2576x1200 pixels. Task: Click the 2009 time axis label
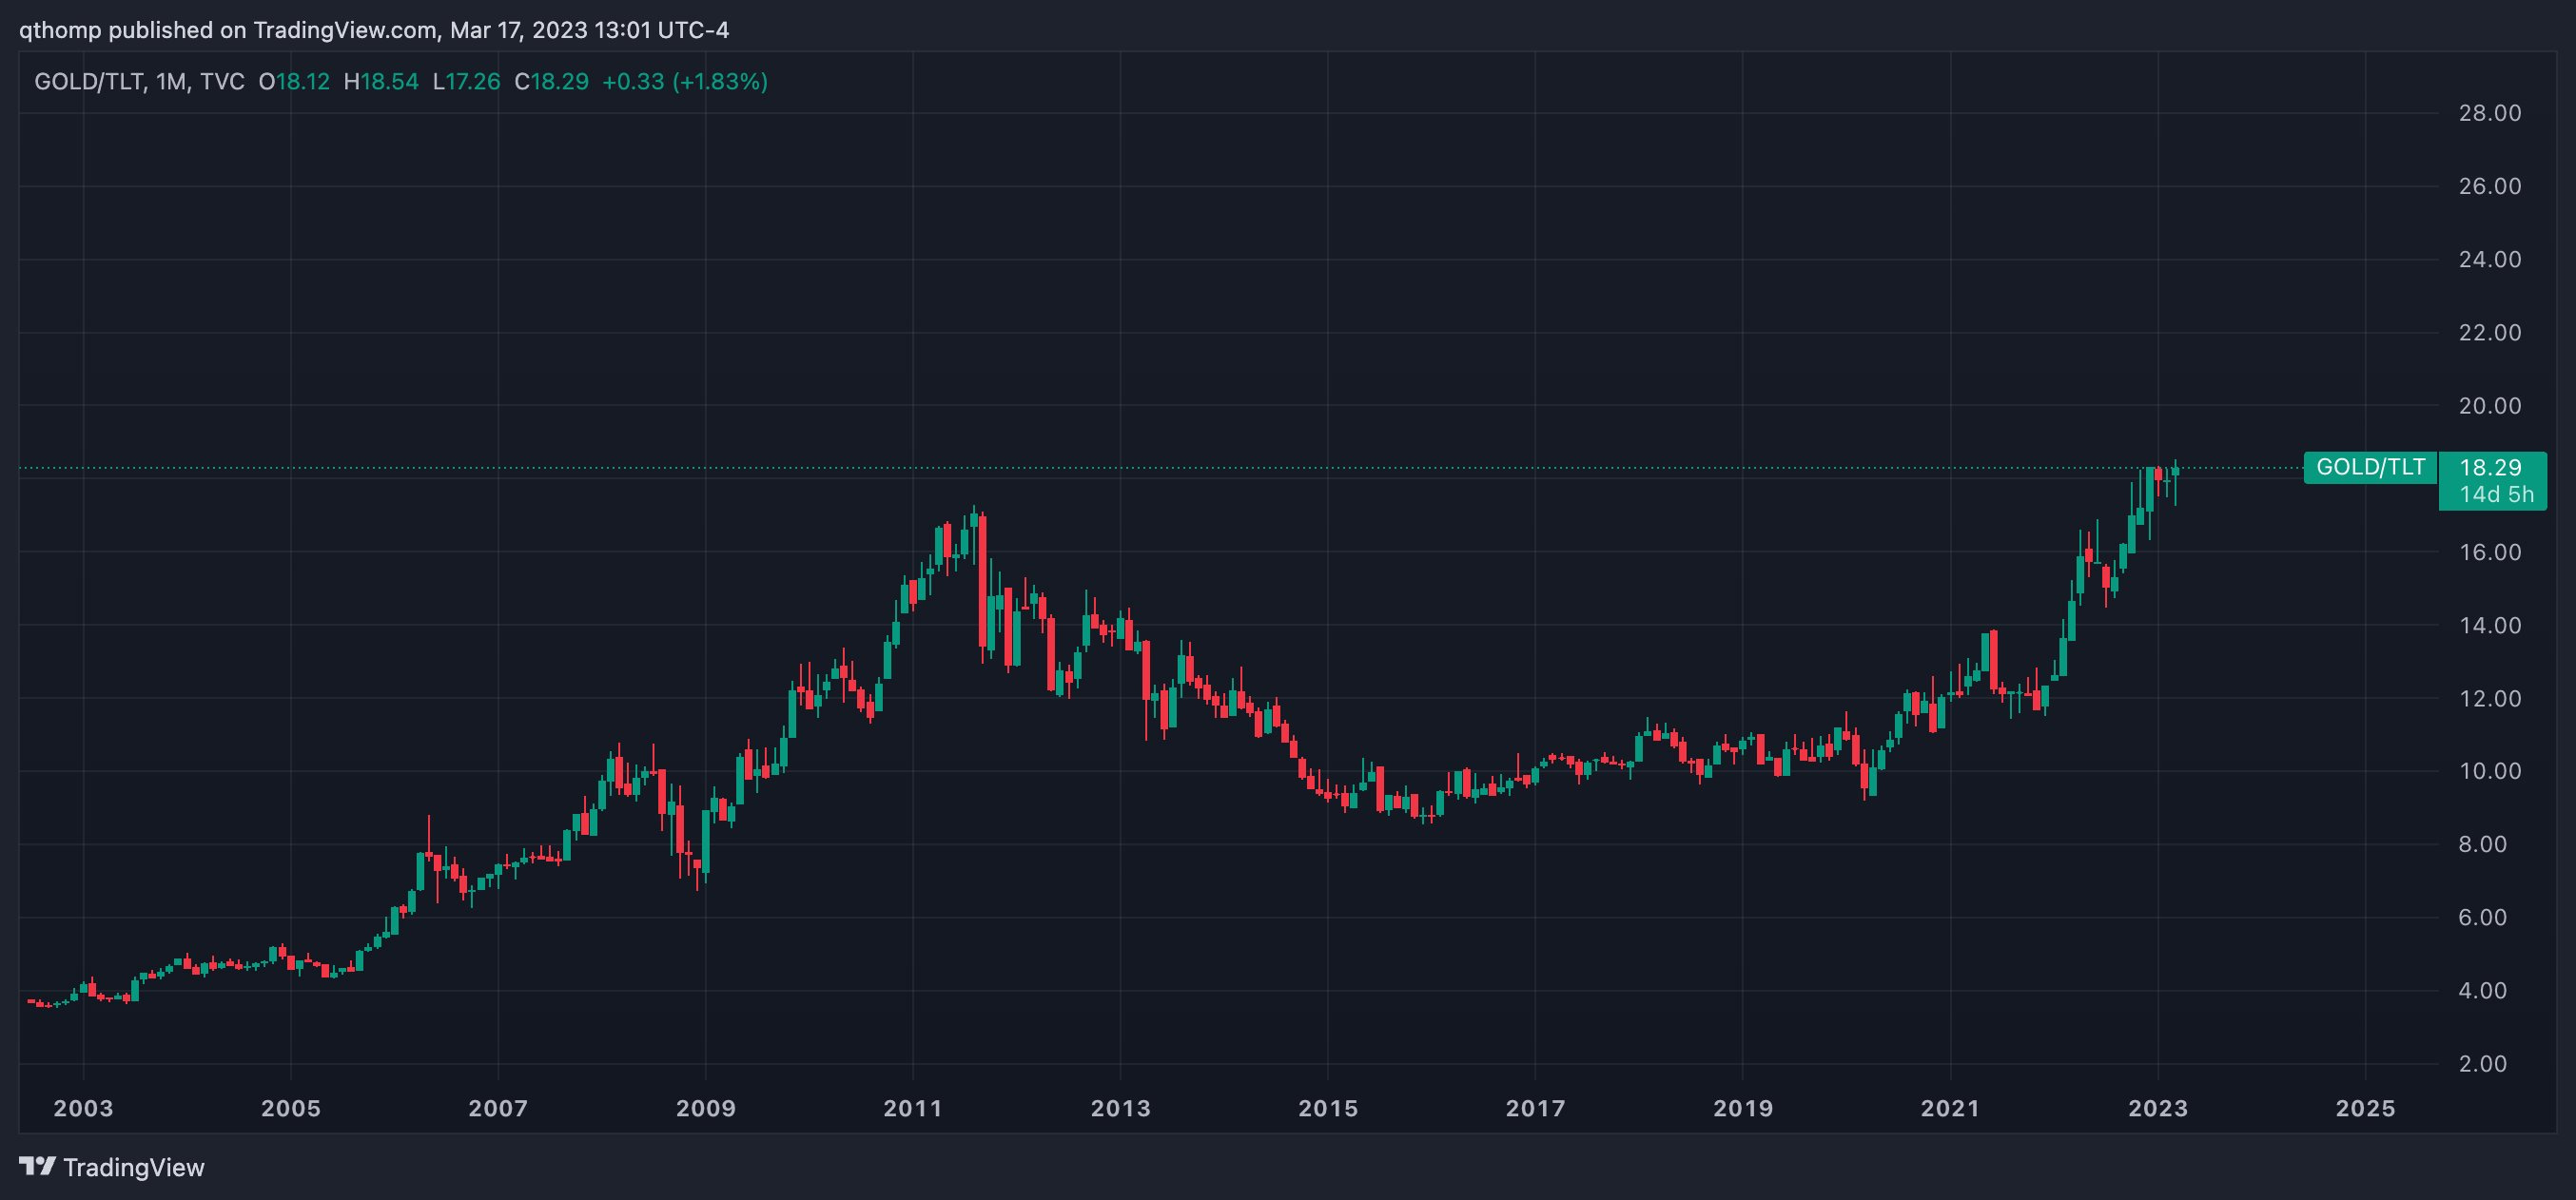click(705, 1108)
